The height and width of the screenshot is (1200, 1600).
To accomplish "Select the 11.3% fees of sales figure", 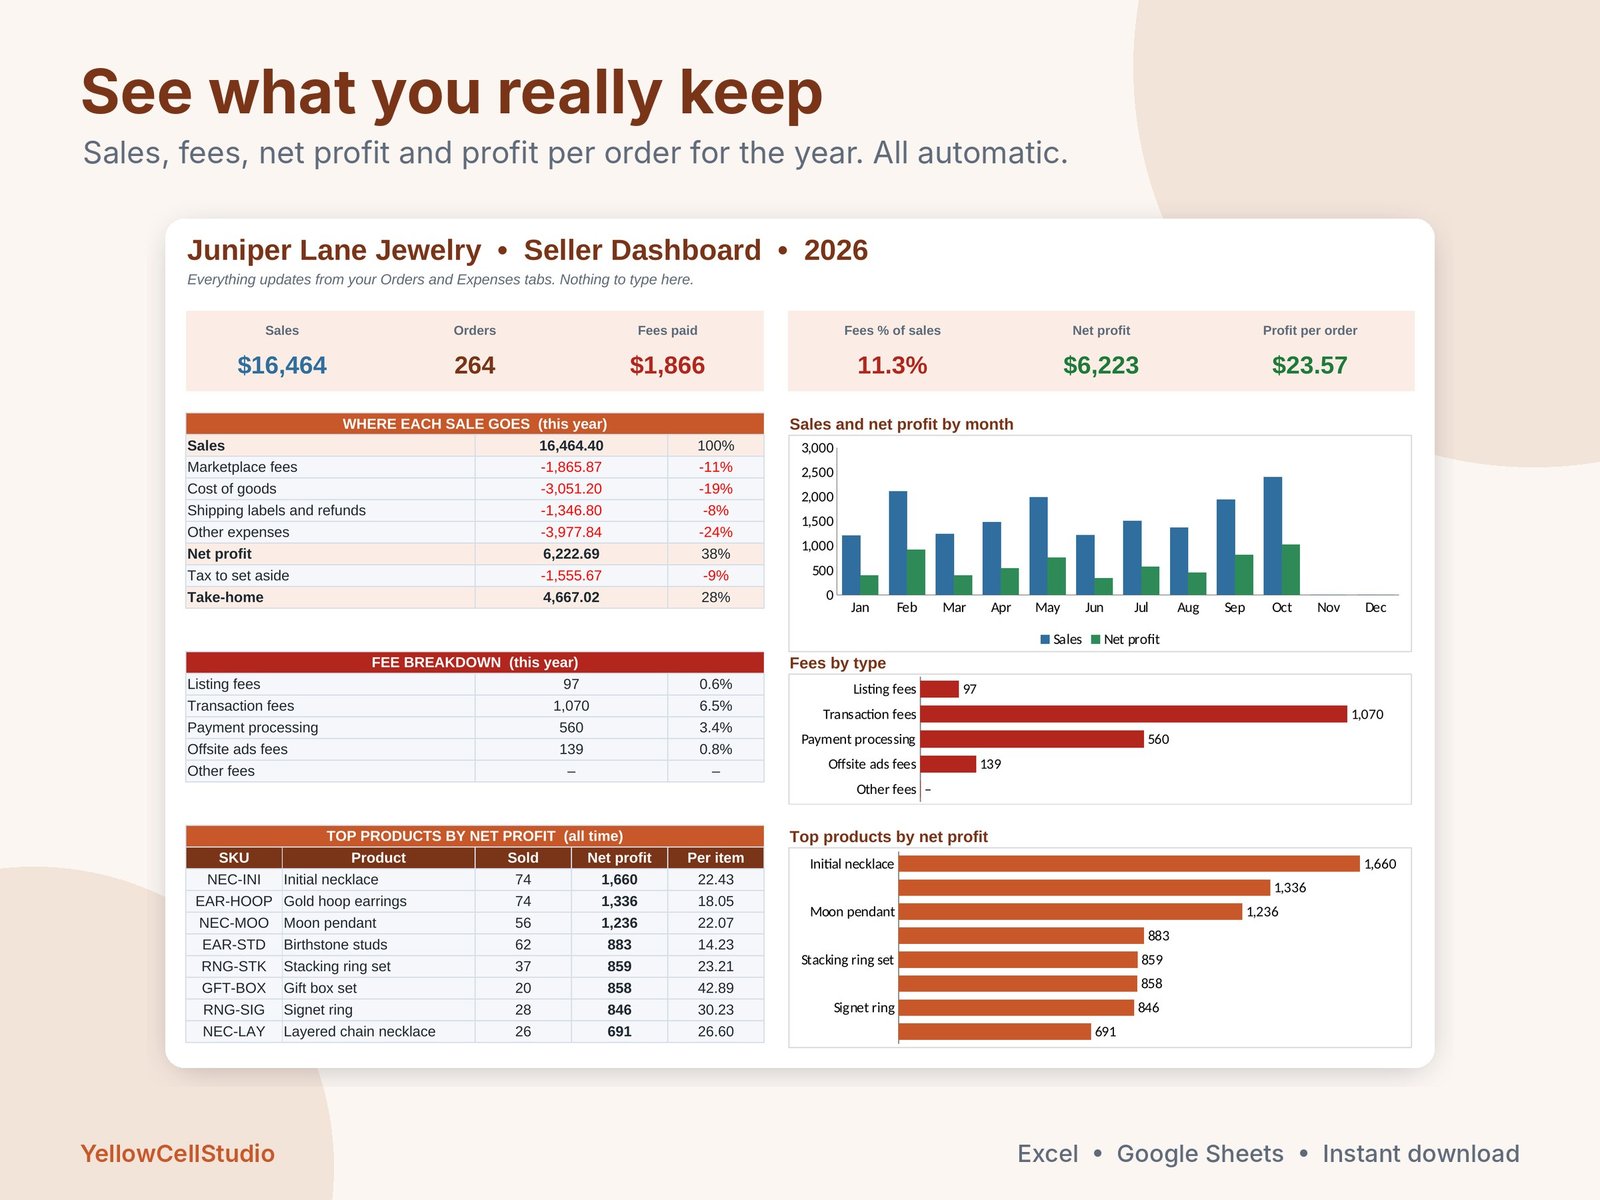I will point(892,365).
